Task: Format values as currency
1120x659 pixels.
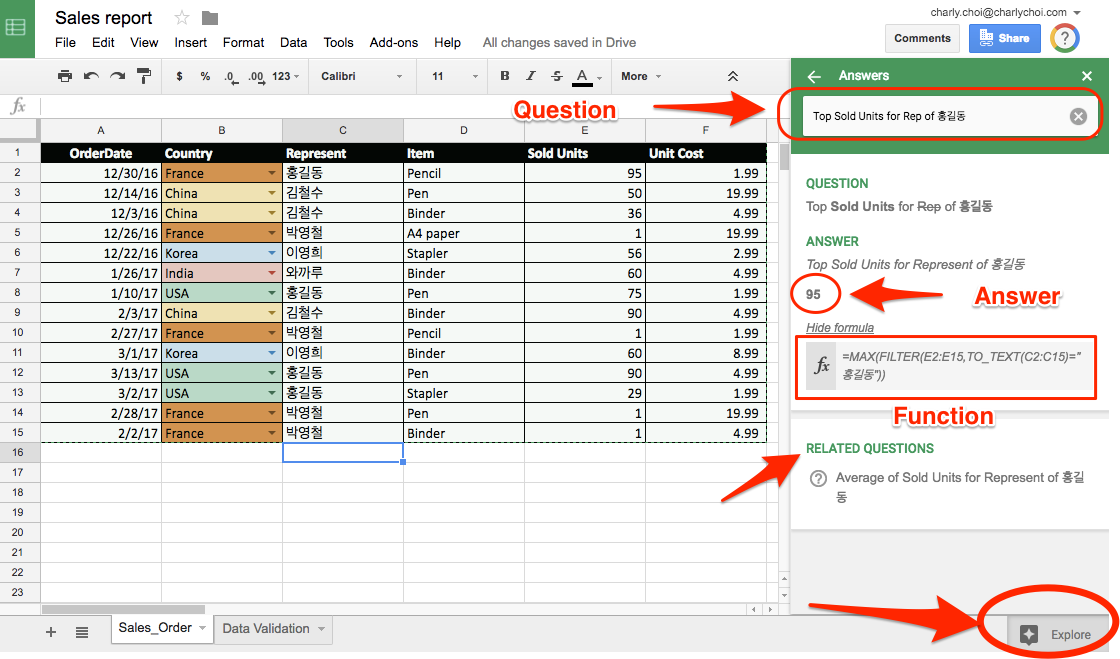Action: pyautogui.click(x=178, y=77)
